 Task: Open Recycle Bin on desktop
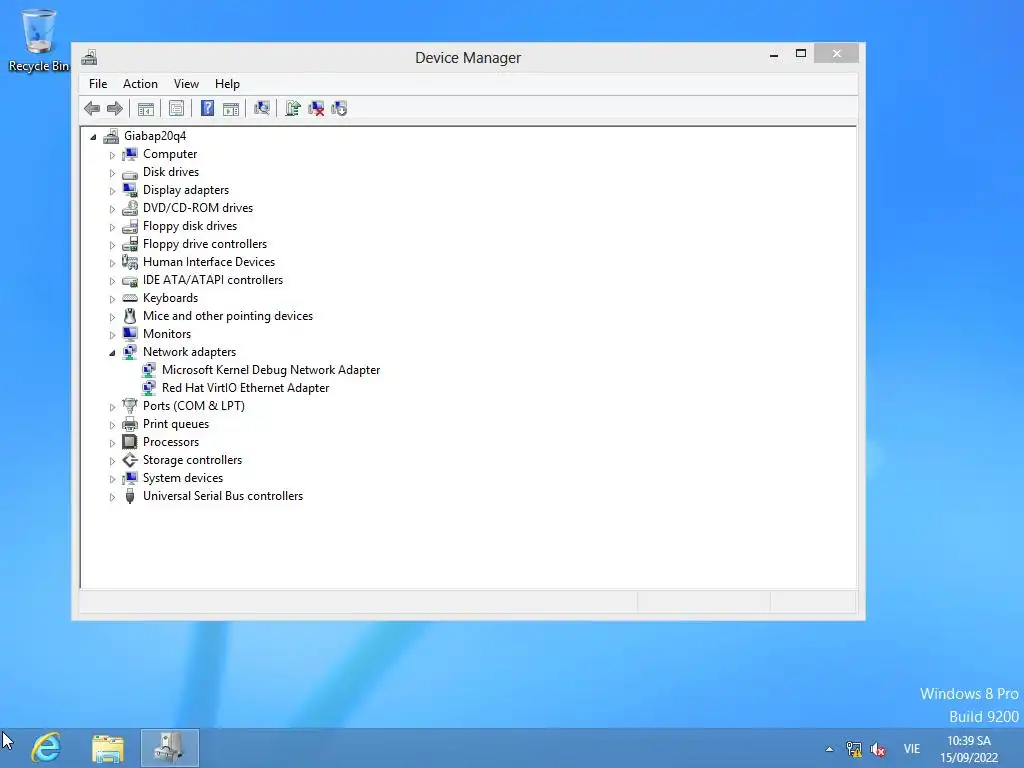[39, 40]
